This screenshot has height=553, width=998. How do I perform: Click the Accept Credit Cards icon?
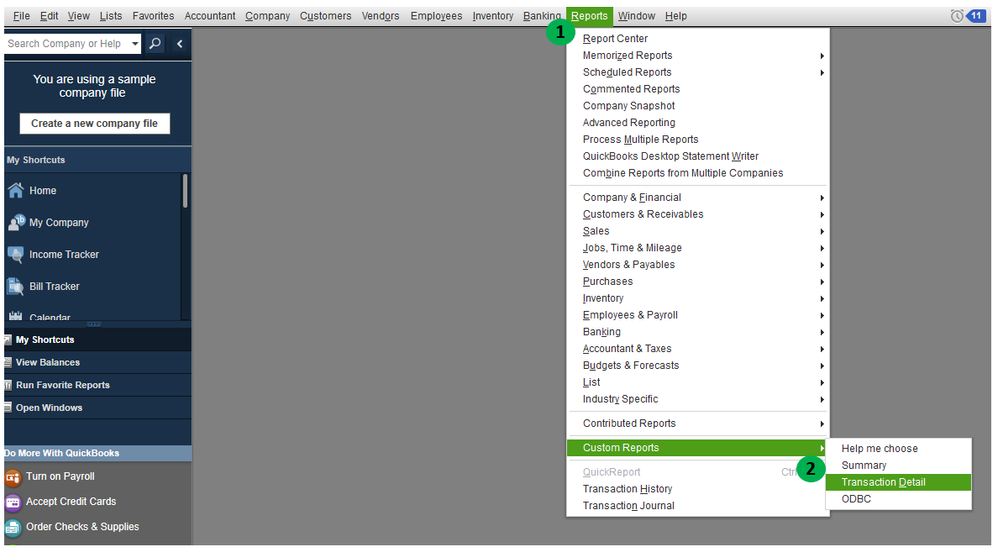pos(13,502)
